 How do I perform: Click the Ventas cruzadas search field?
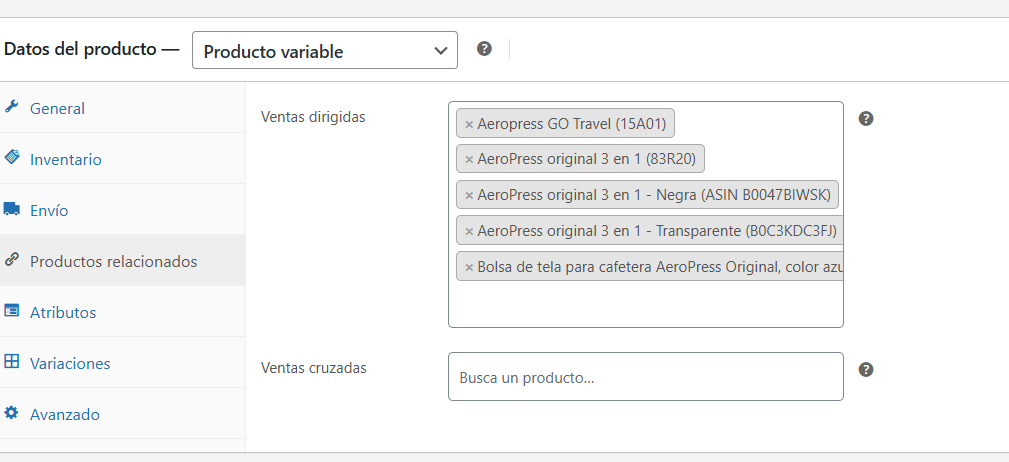(645, 378)
